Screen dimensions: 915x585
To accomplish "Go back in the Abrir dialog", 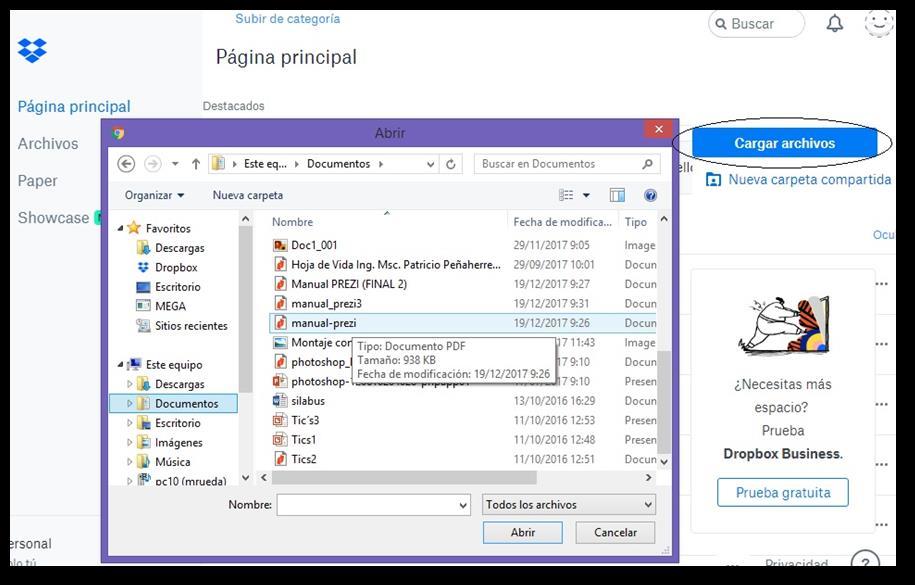I will coord(126,164).
